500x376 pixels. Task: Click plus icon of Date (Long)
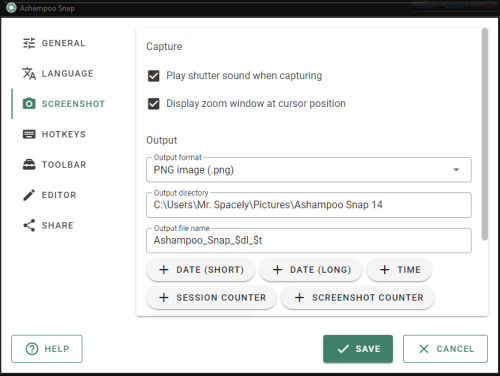(x=277, y=270)
